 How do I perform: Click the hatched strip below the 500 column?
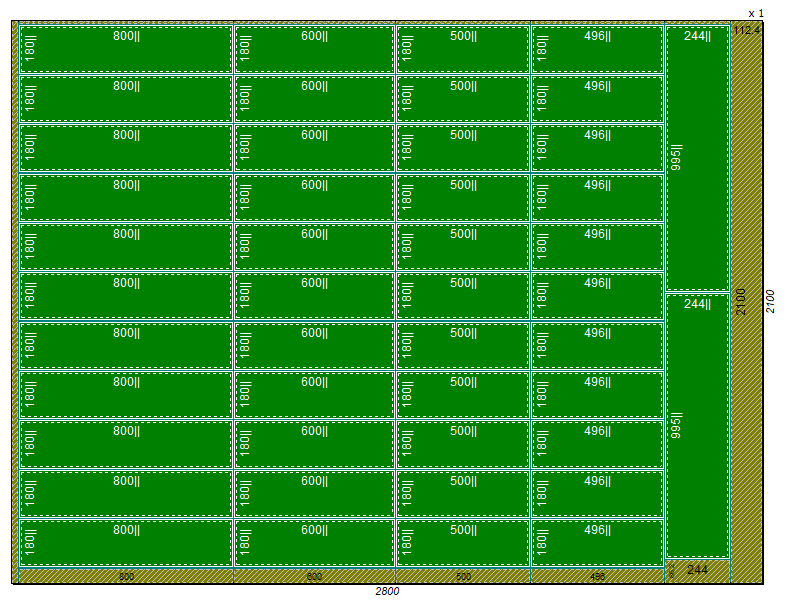pos(463,576)
